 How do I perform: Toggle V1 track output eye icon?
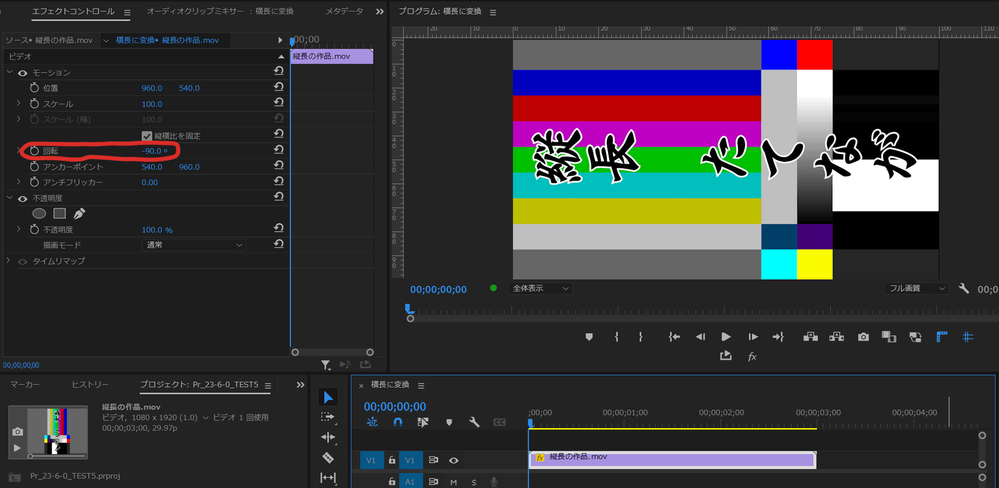[x=454, y=460]
